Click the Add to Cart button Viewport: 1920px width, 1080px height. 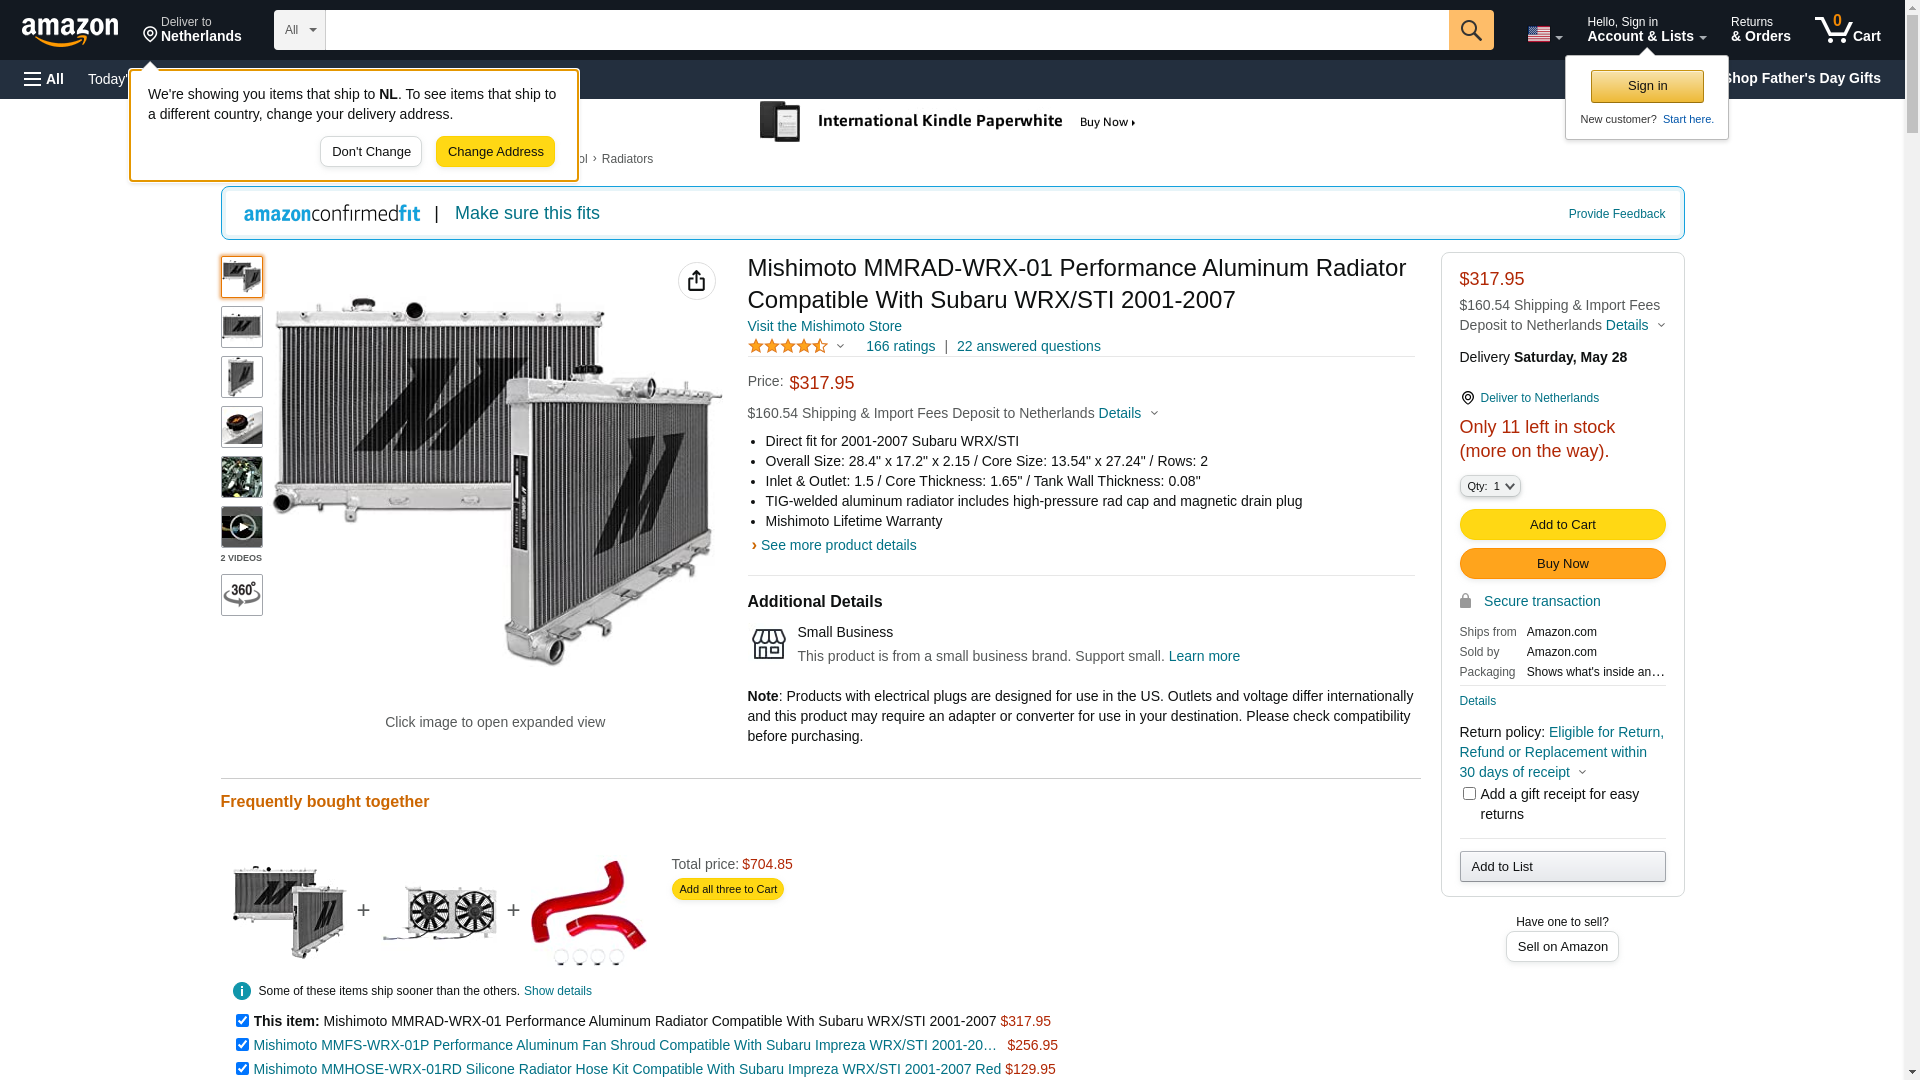coord(1561,524)
